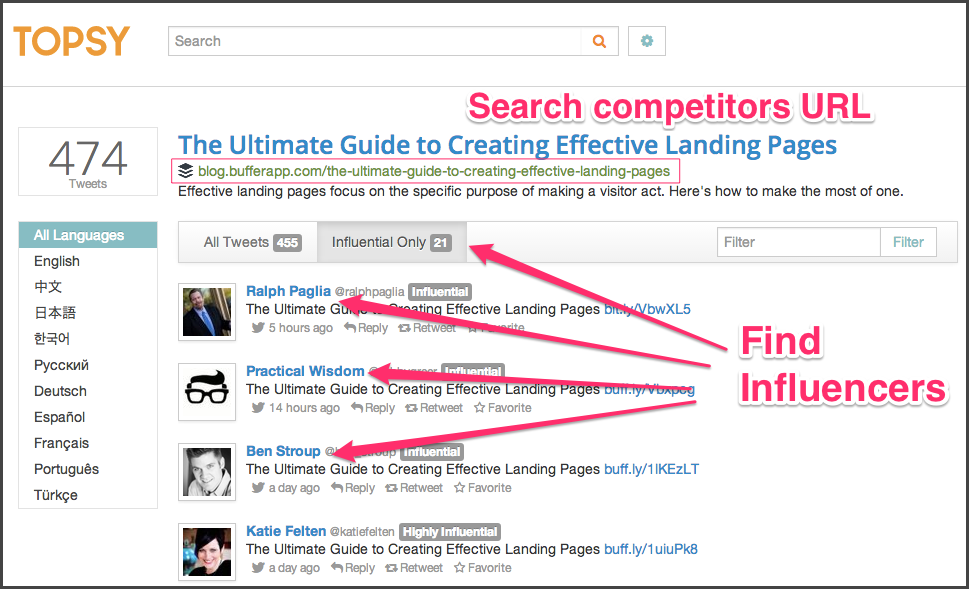969x589 pixels.
Task: Click into the Filter text field
Action: tap(798, 242)
